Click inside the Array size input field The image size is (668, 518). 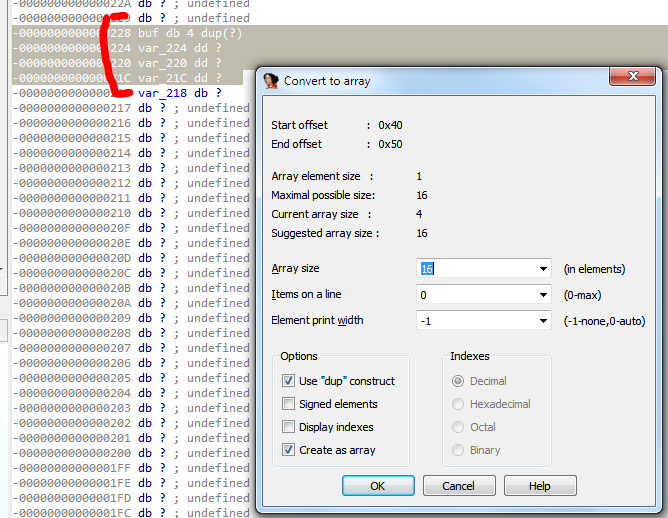tap(475, 269)
